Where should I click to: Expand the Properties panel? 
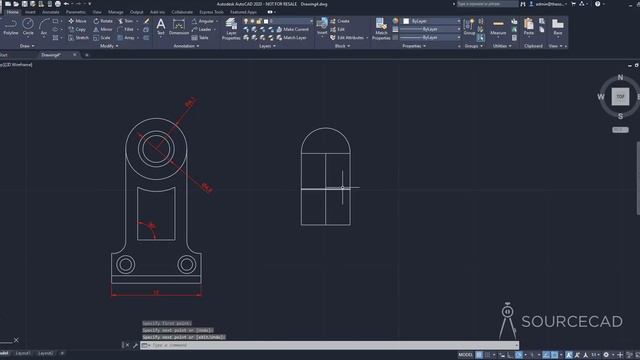click(414, 46)
